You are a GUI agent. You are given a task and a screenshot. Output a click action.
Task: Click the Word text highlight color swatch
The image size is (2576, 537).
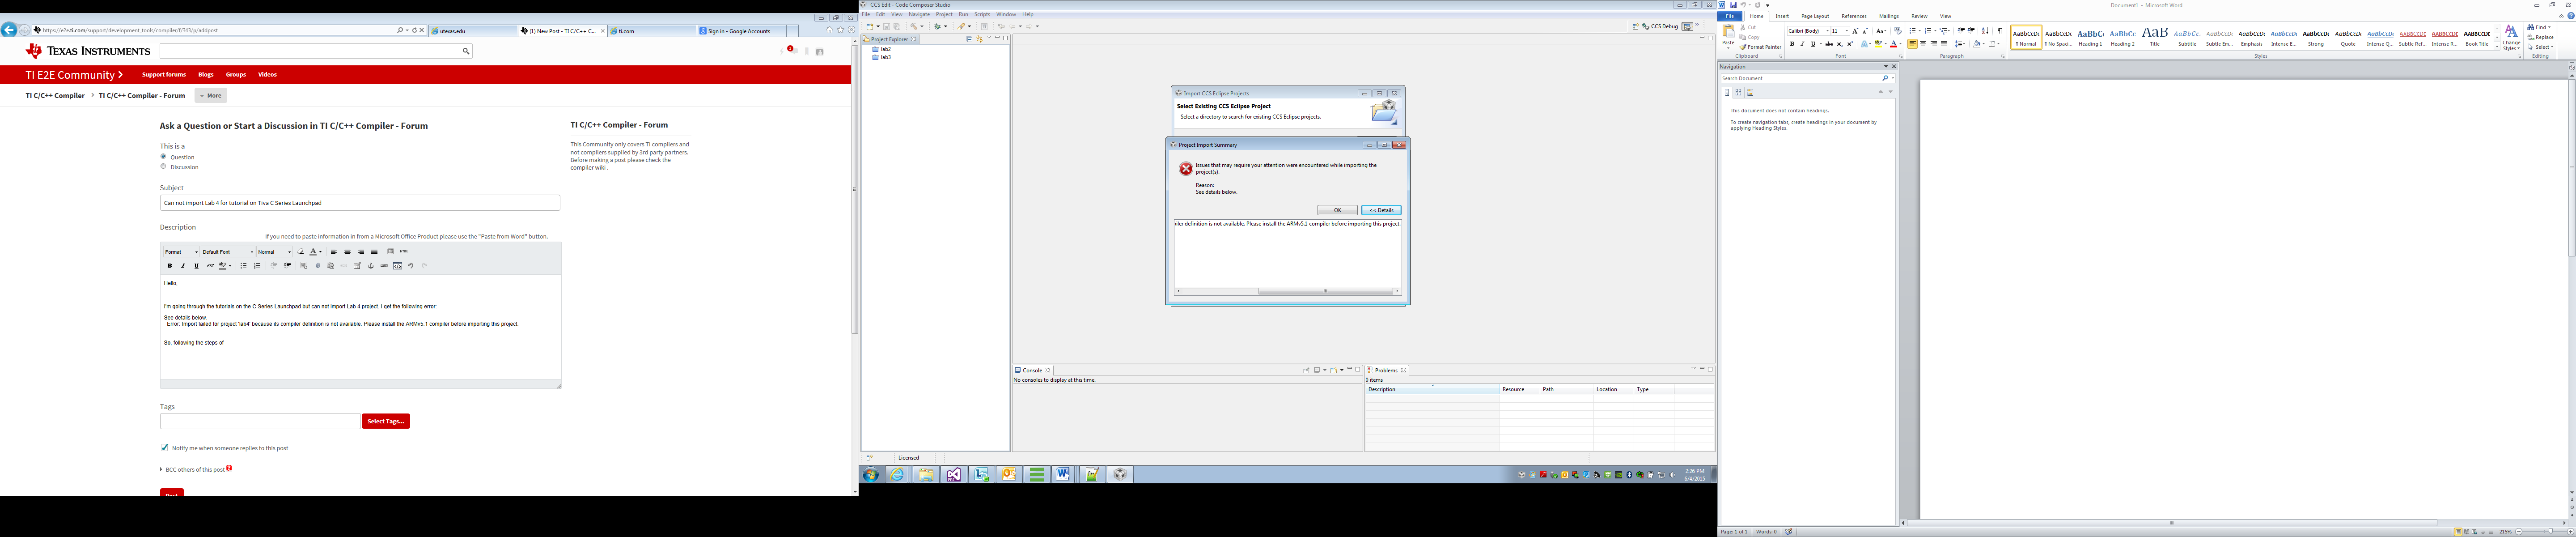point(1878,44)
